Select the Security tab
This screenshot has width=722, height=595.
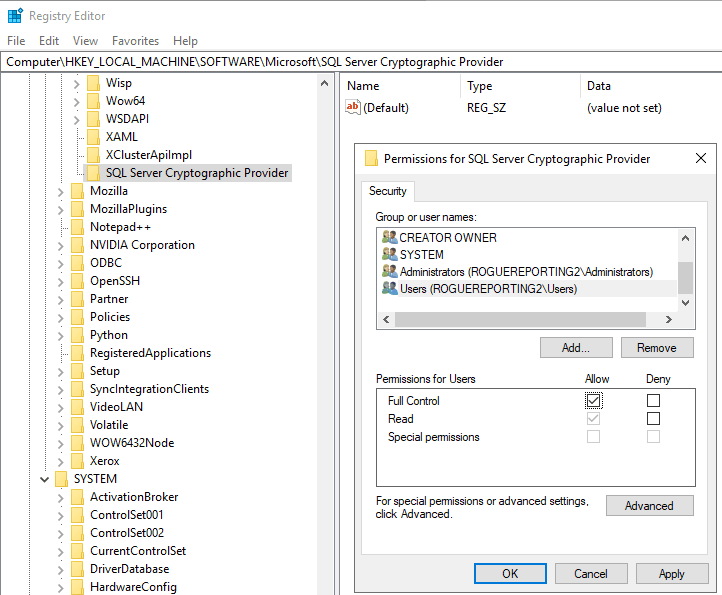[388, 191]
